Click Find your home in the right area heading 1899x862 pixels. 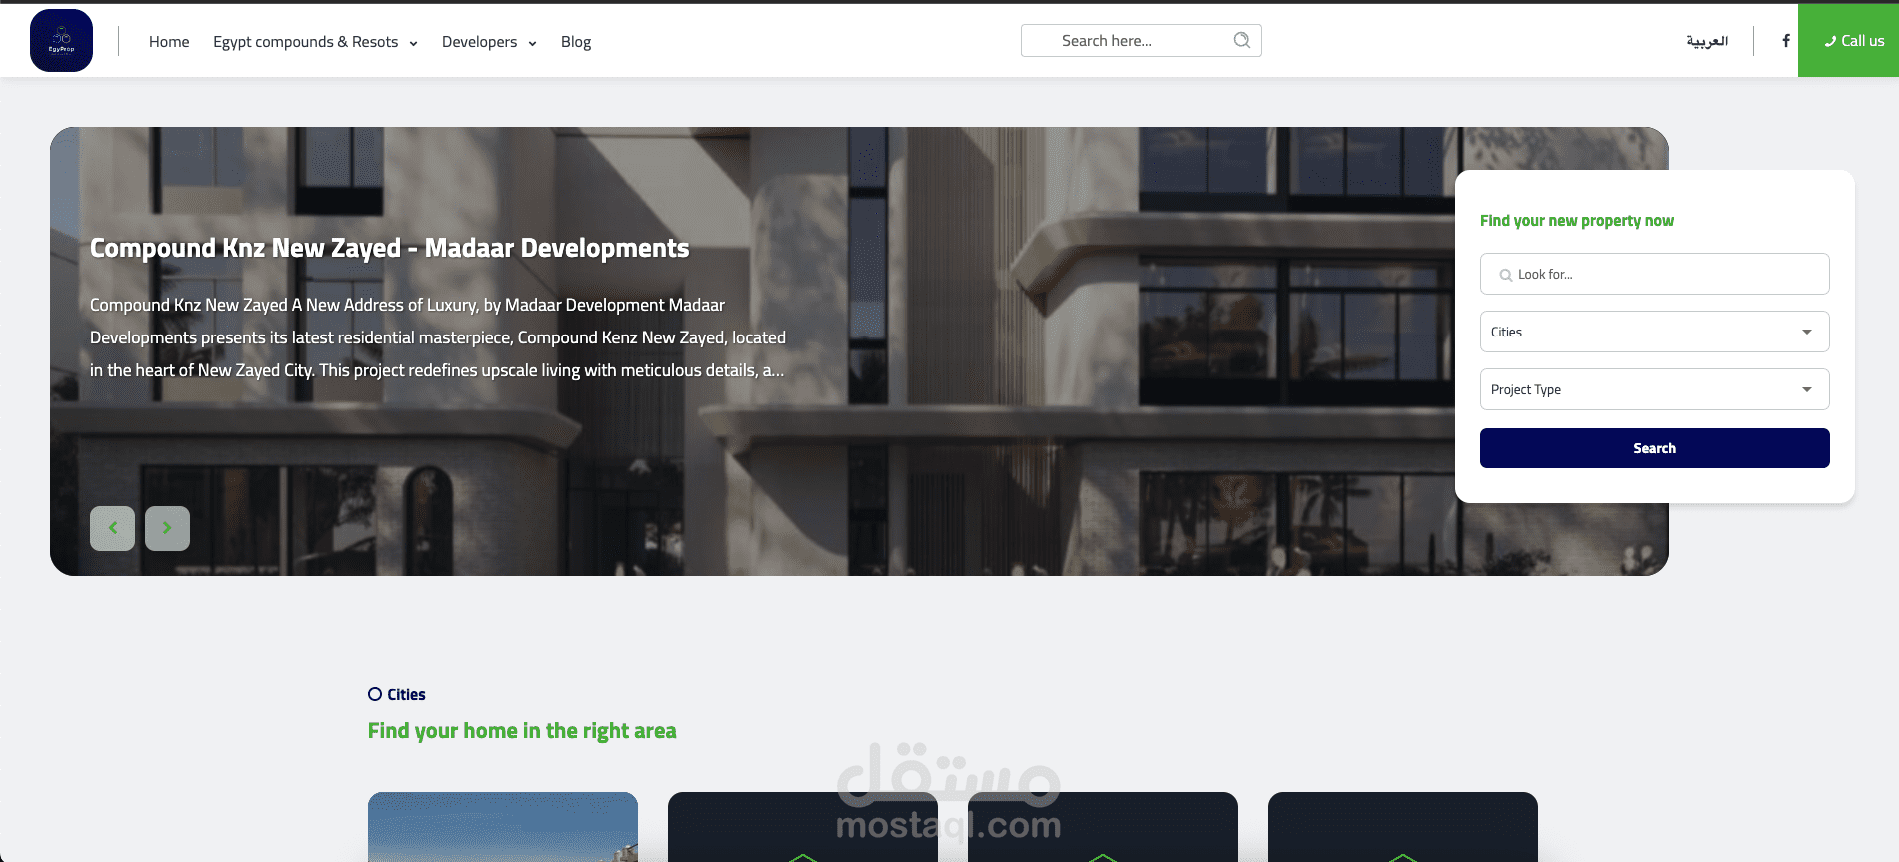[522, 731]
